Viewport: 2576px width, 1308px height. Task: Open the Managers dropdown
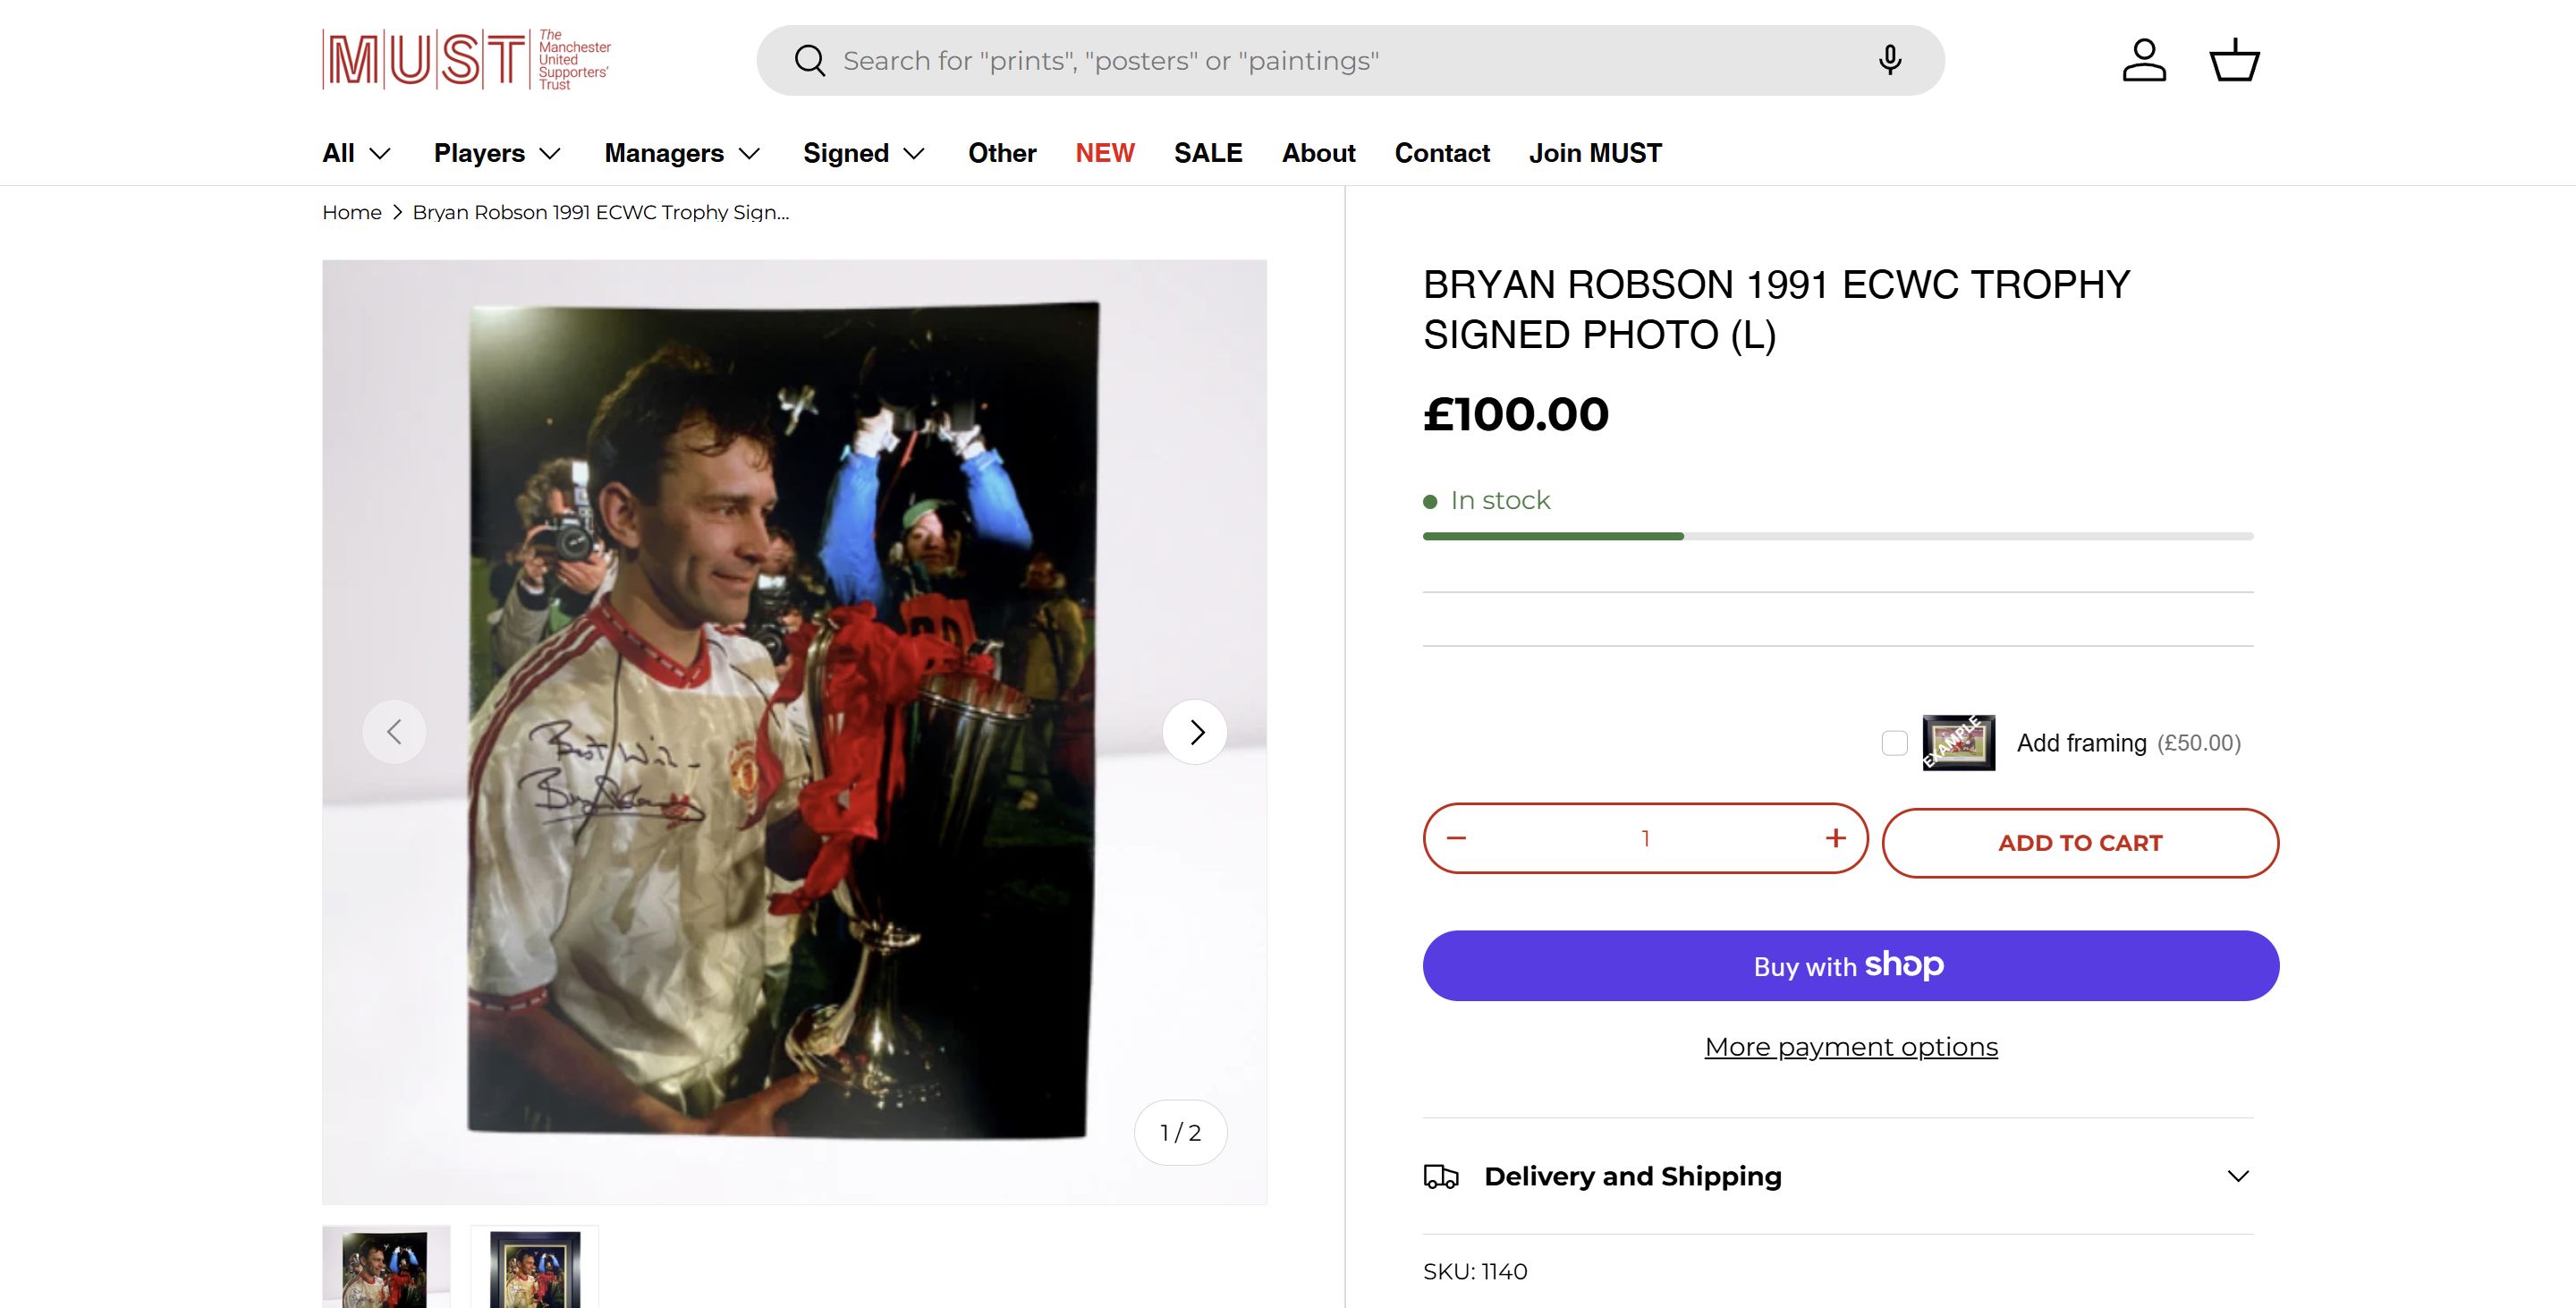(x=682, y=153)
